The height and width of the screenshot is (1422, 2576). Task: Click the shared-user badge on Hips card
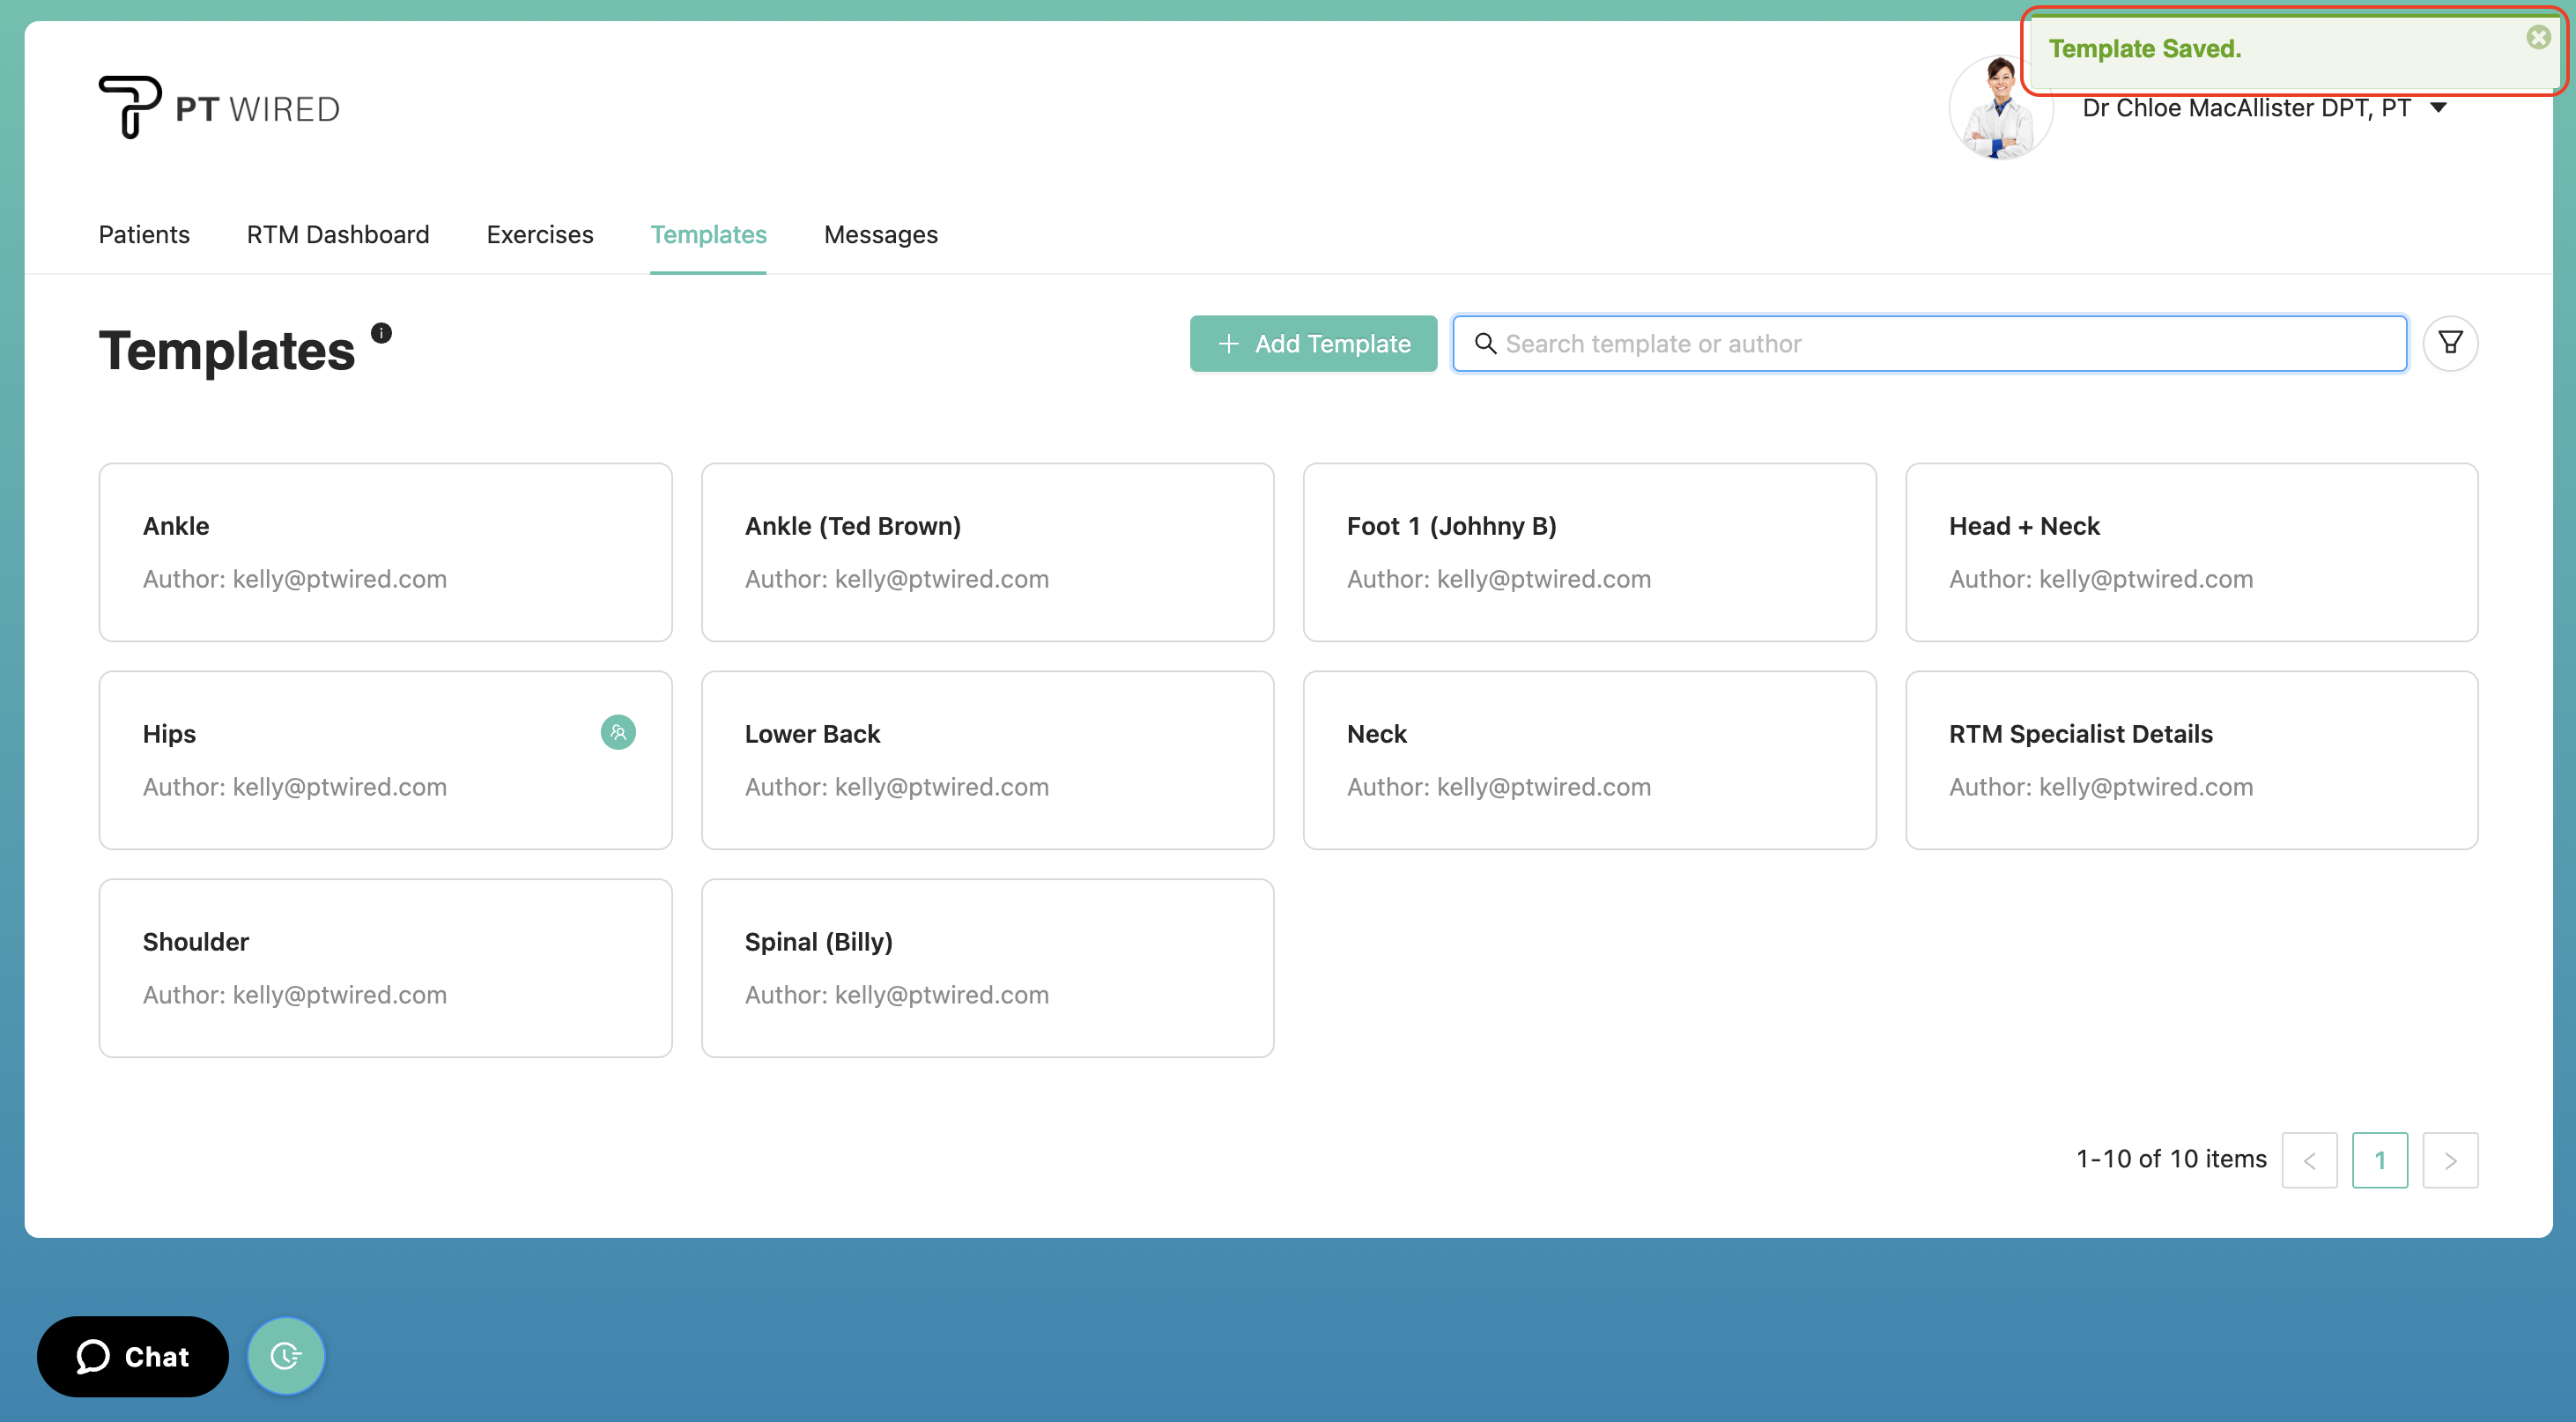[x=618, y=732]
